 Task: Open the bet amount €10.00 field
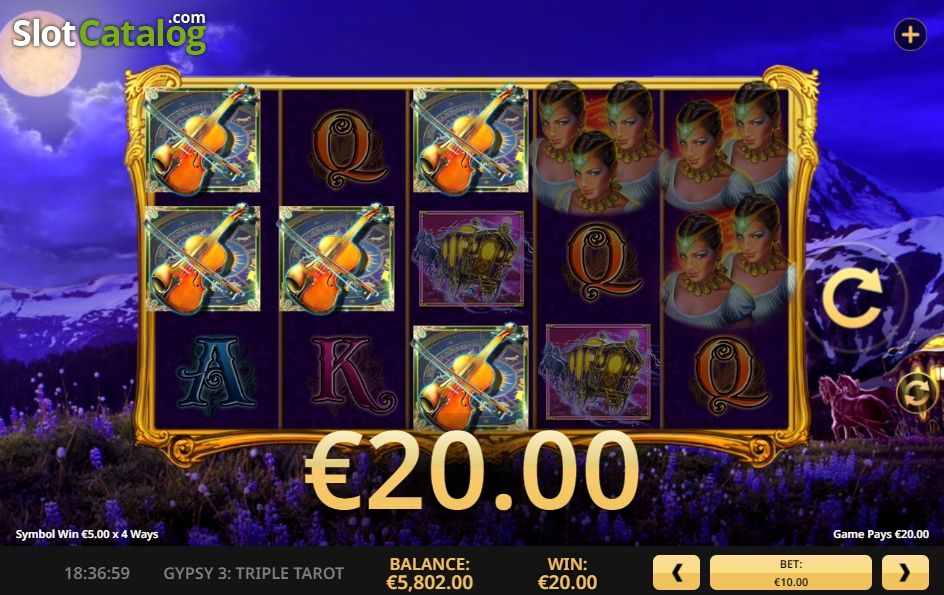[x=790, y=573]
